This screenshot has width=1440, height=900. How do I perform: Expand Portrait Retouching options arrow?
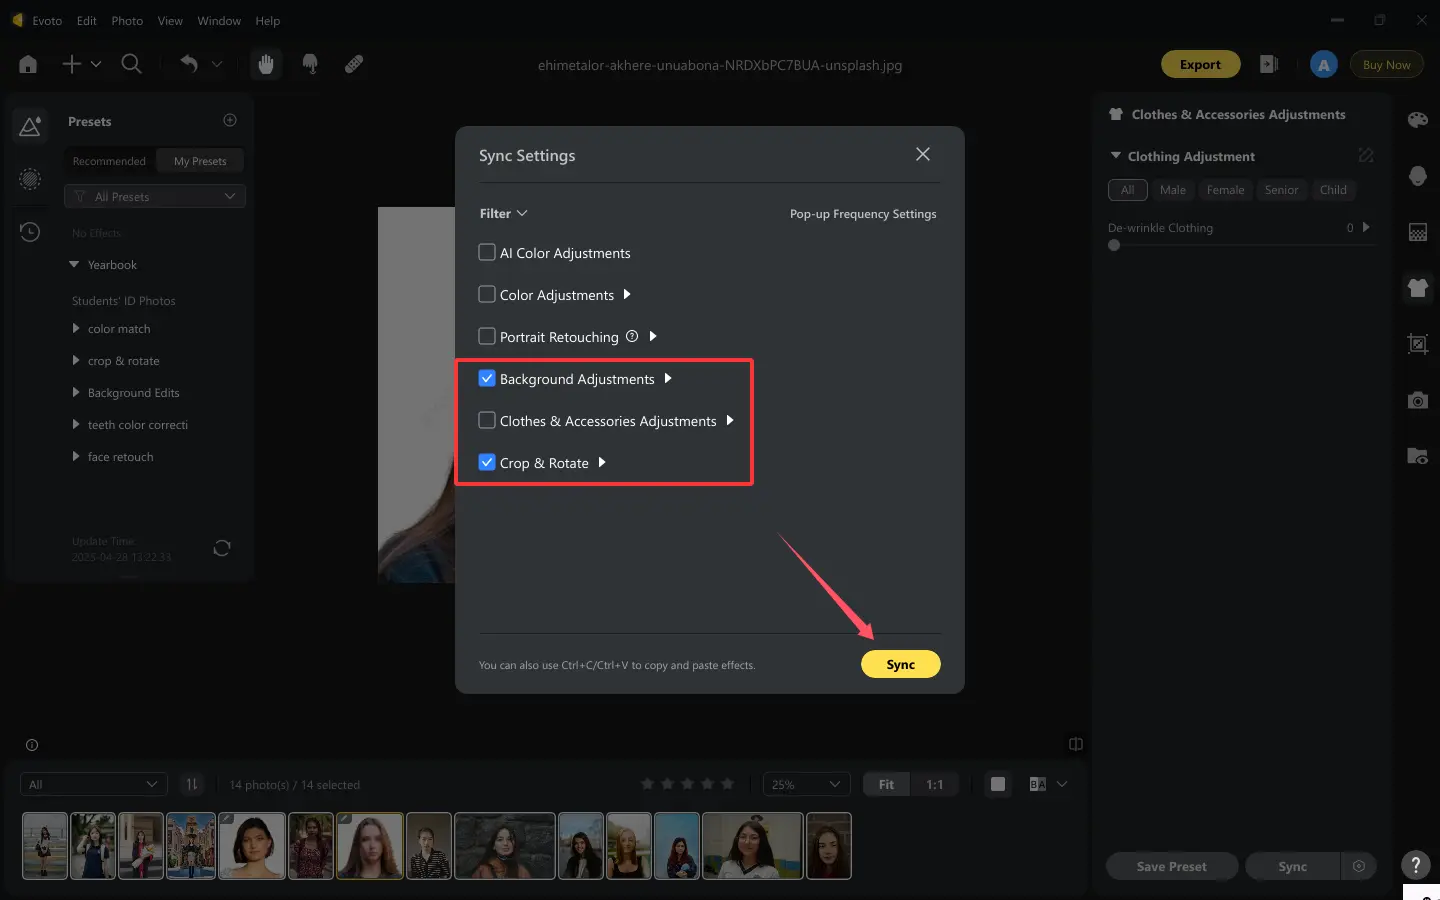653,336
